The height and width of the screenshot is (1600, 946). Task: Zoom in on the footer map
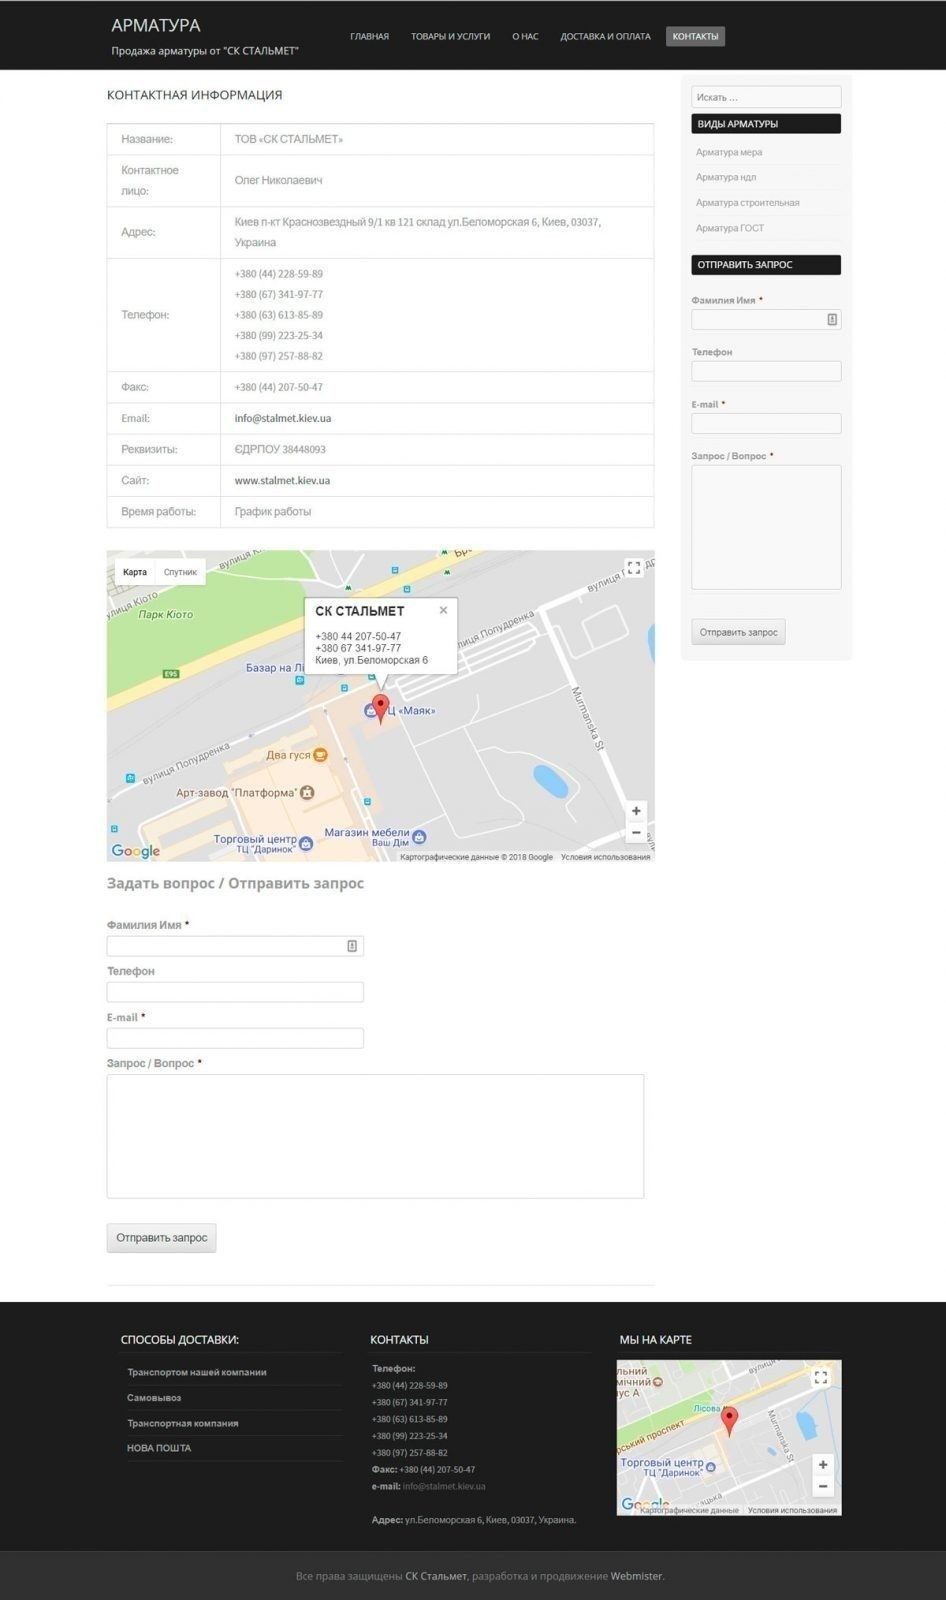822,1464
